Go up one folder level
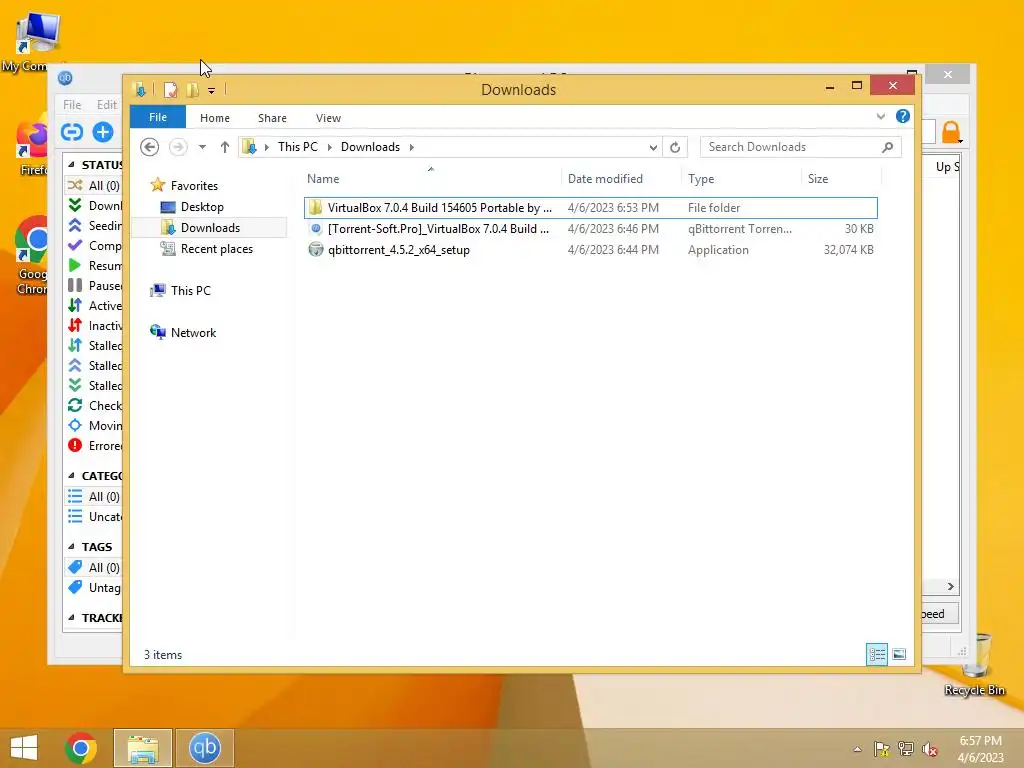Viewport: 1024px width, 768px height. (x=225, y=147)
